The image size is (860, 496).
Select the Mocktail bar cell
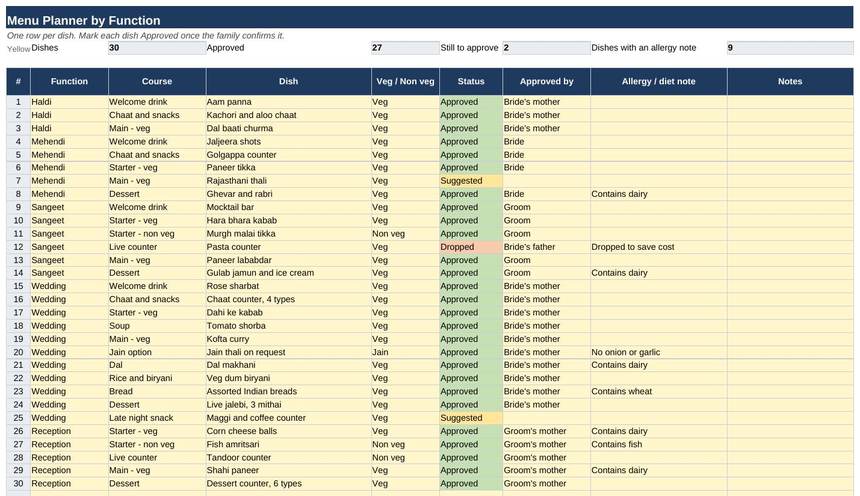[x=288, y=207]
